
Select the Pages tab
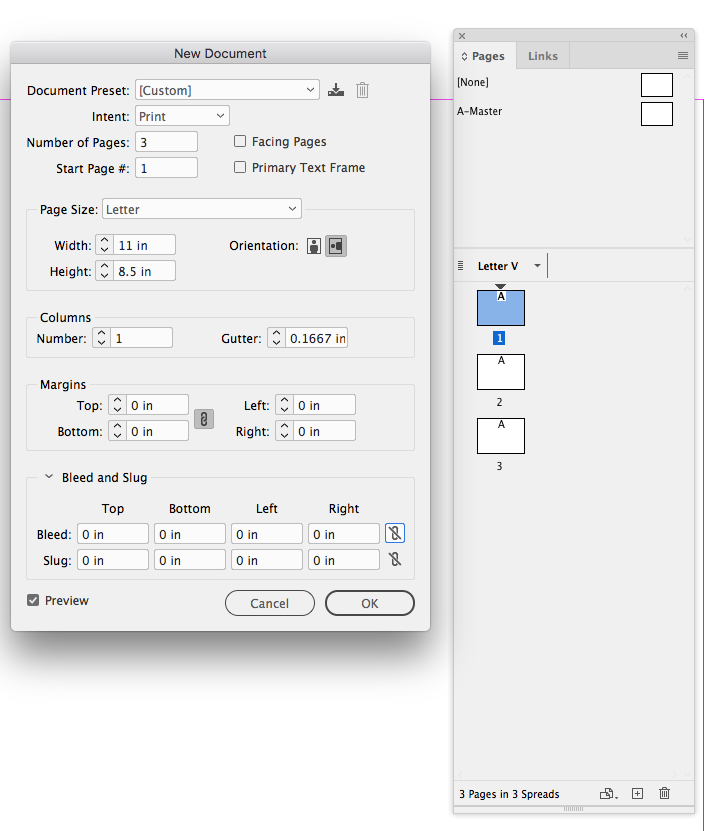pyautogui.click(x=484, y=56)
